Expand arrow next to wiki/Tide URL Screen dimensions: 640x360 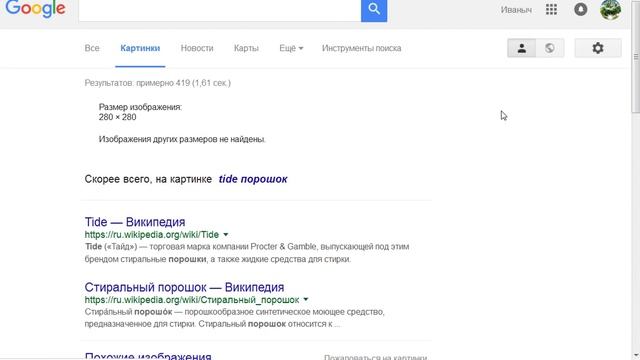click(x=226, y=235)
